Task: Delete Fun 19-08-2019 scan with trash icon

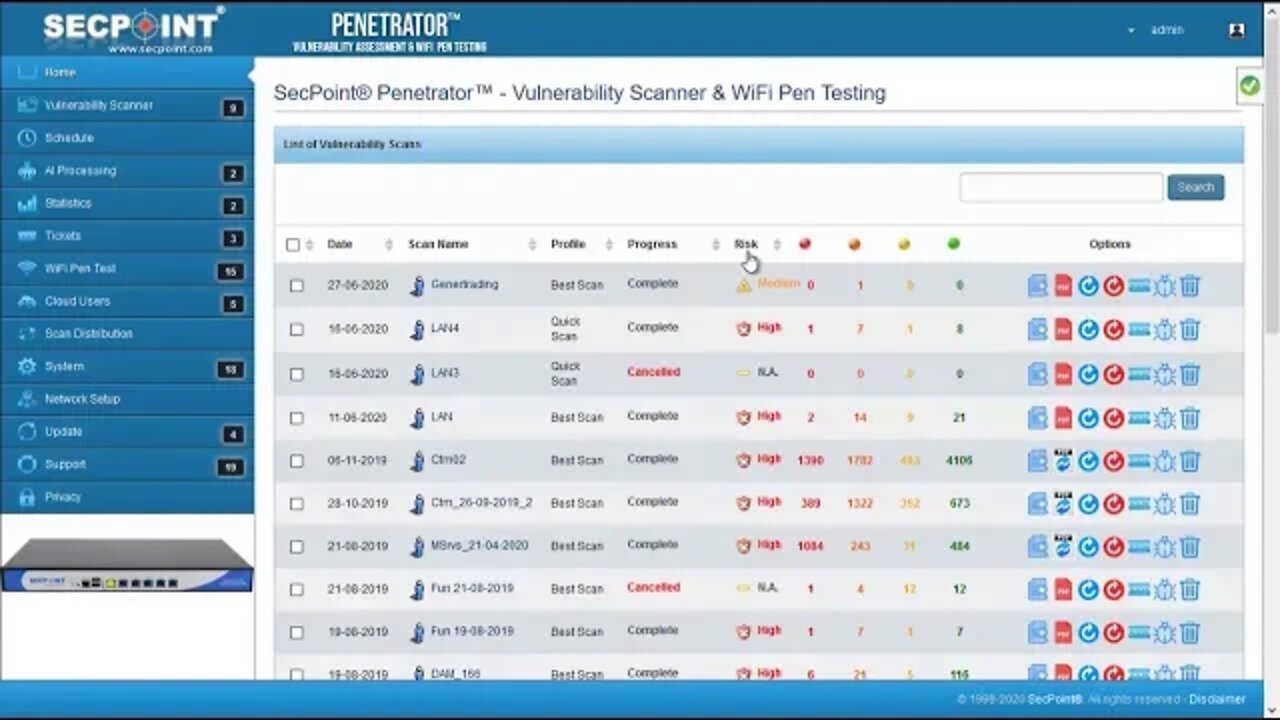Action: coord(1190,633)
